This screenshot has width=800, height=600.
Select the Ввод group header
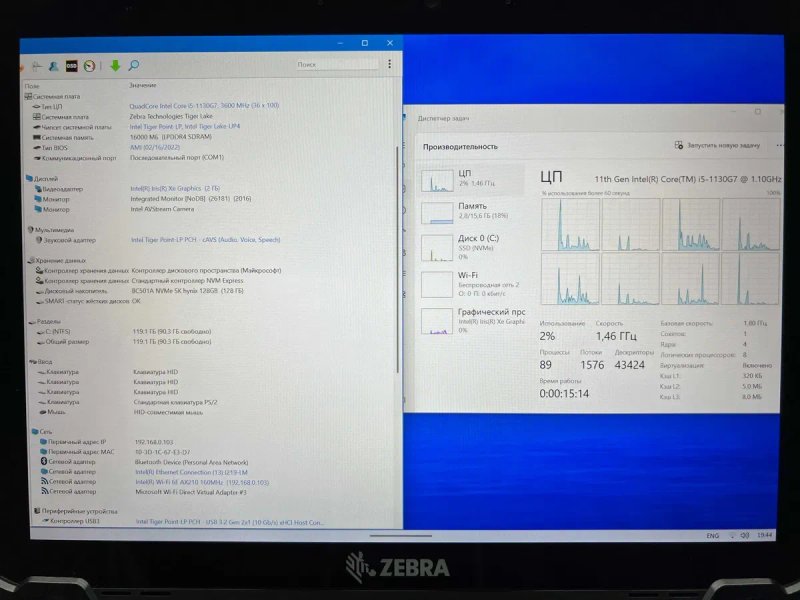point(41,362)
